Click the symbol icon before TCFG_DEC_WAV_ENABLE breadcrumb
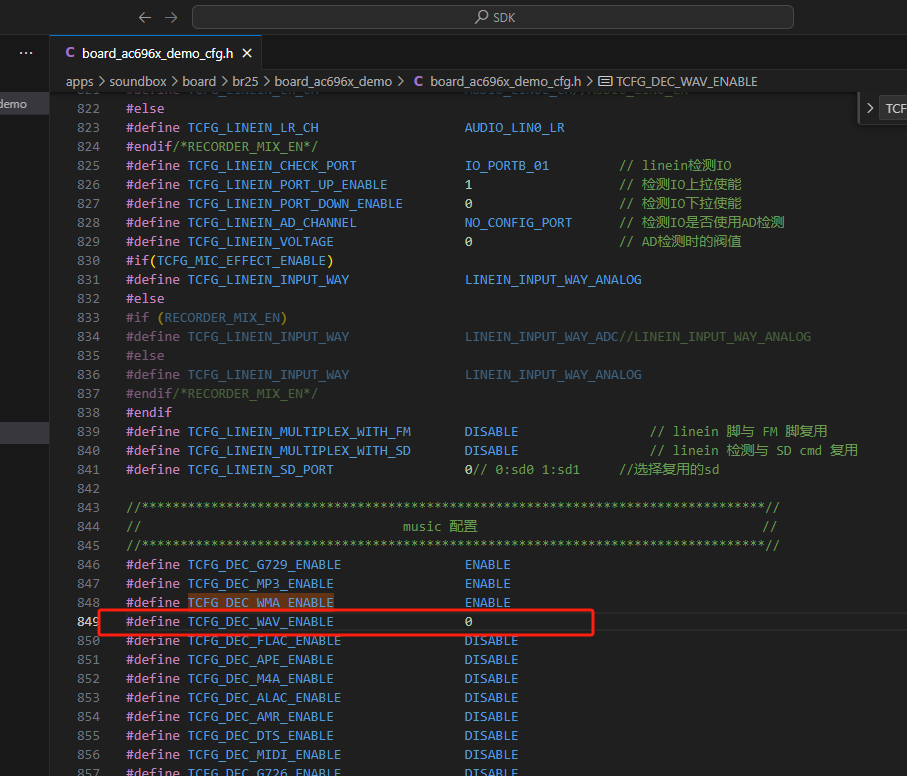Image resolution: width=907 pixels, height=776 pixels. pos(605,82)
